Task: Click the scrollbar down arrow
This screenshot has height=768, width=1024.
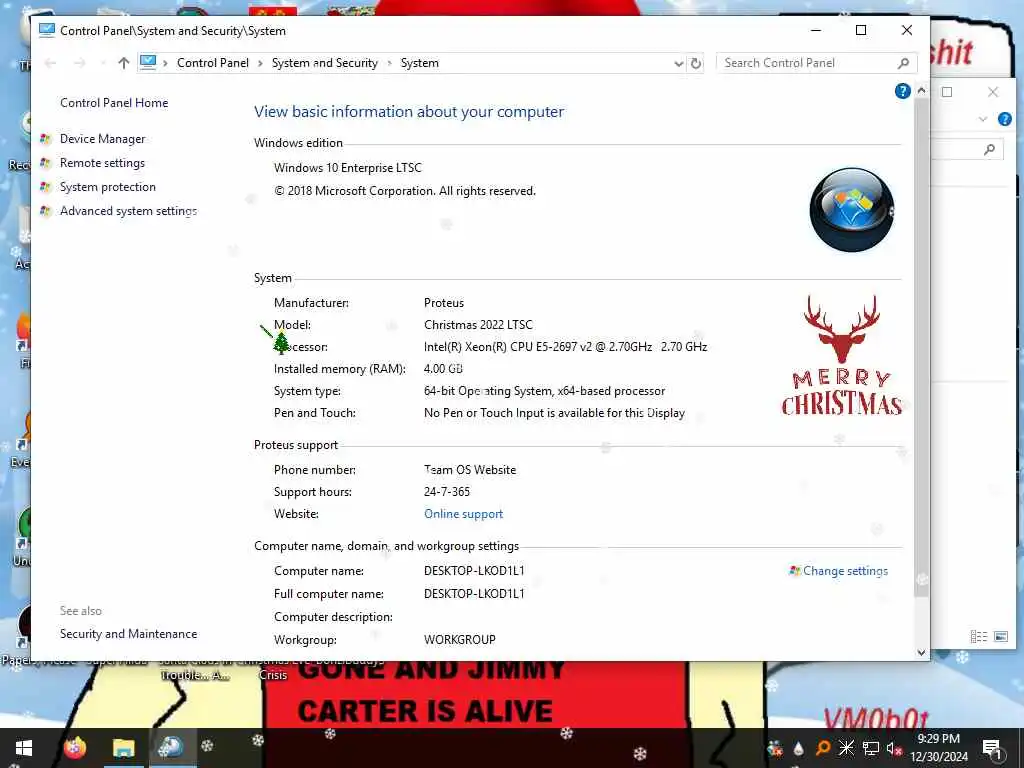Action: click(921, 652)
